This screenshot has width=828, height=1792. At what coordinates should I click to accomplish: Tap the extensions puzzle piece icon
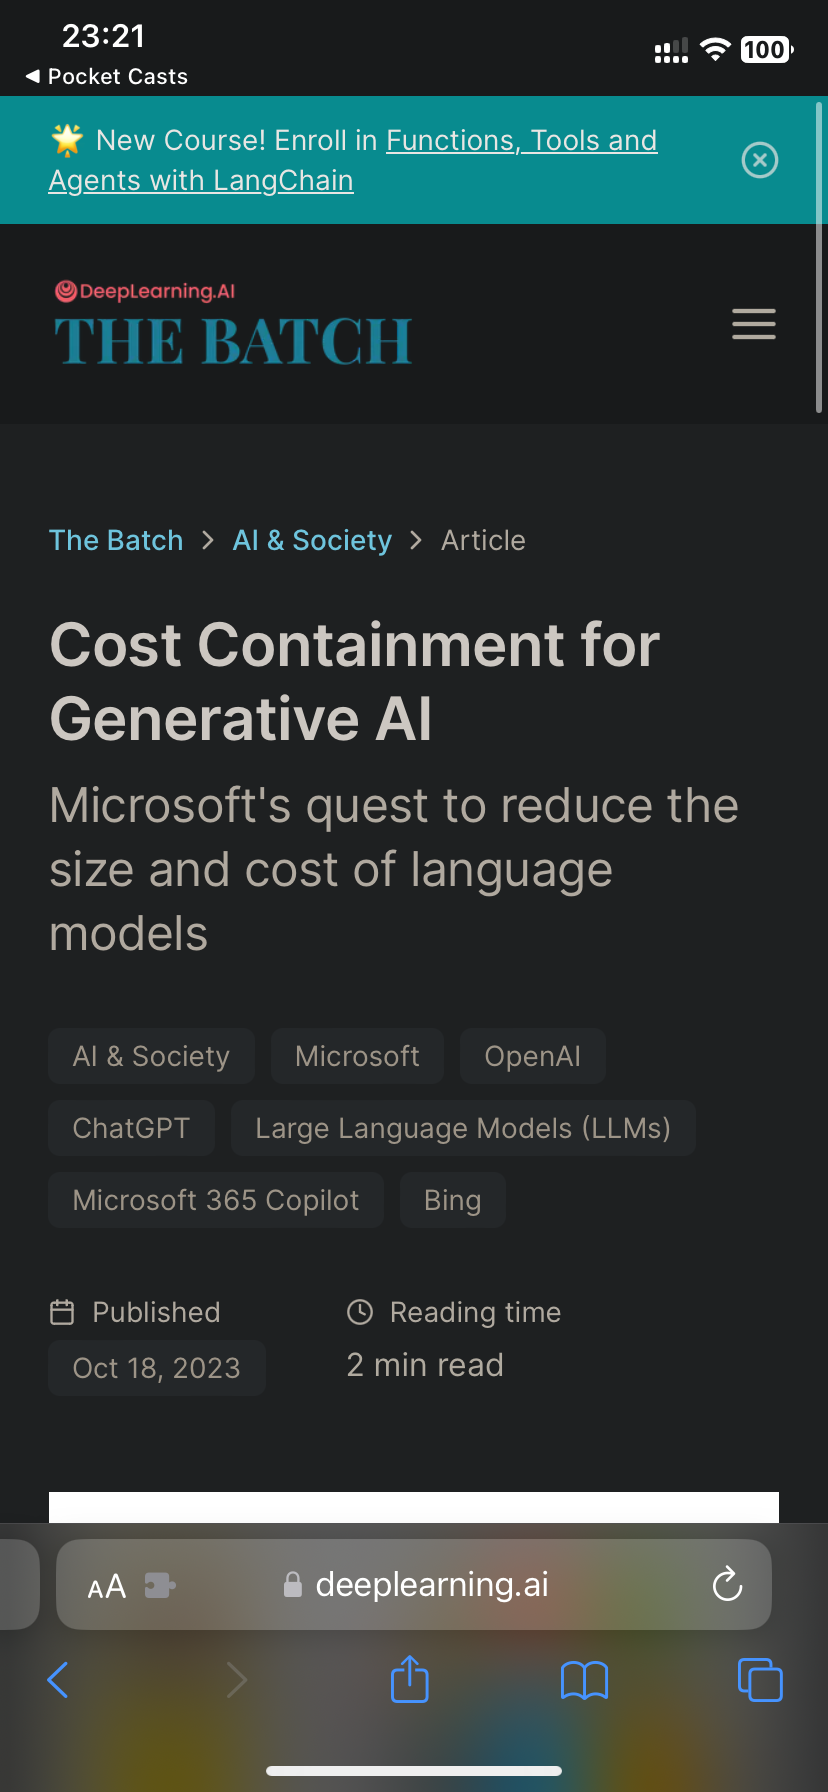tap(160, 1585)
